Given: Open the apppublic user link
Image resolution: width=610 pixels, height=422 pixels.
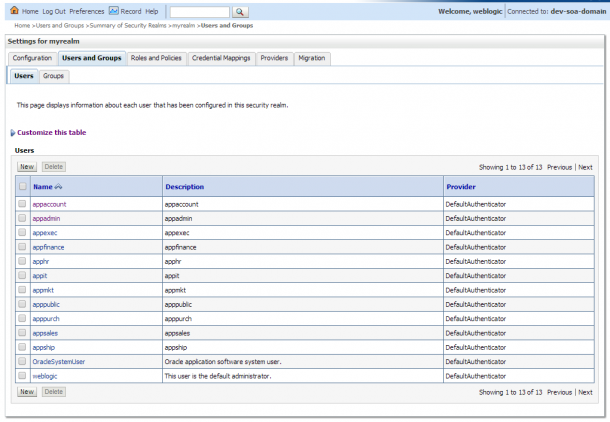Looking at the screenshot, I should pyautogui.click(x=46, y=305).
